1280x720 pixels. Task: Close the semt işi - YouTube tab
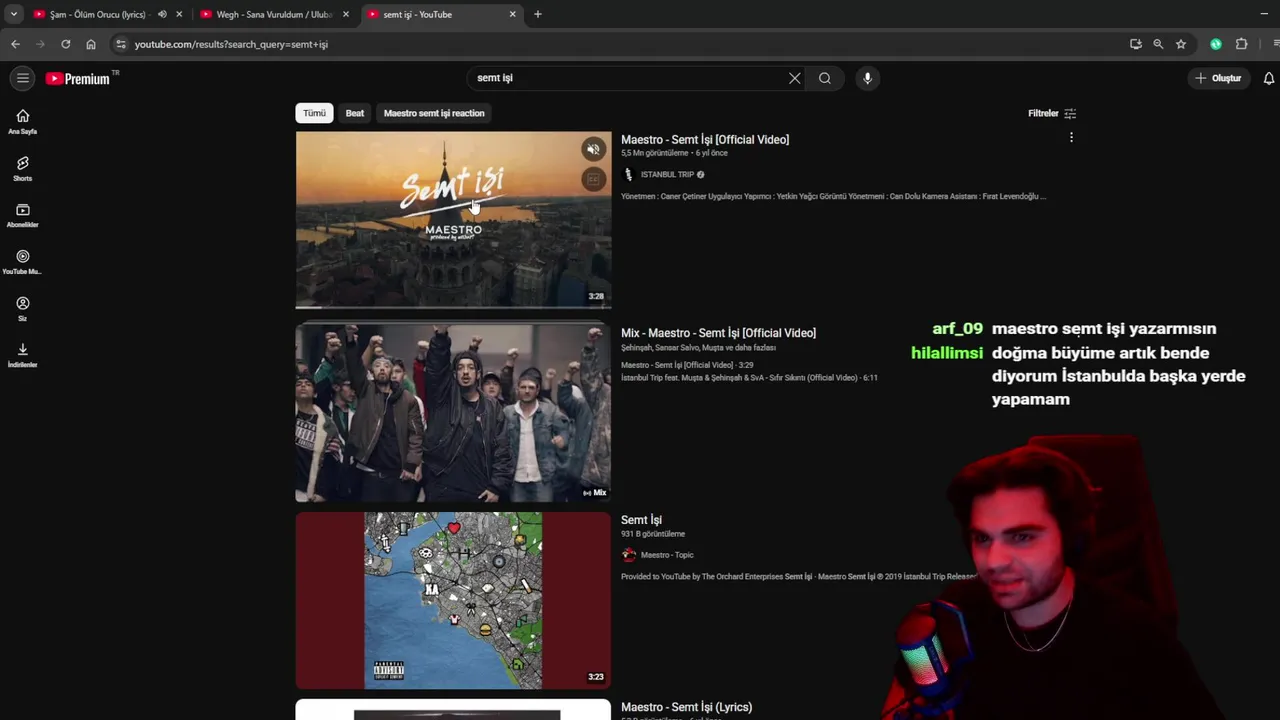513,14
